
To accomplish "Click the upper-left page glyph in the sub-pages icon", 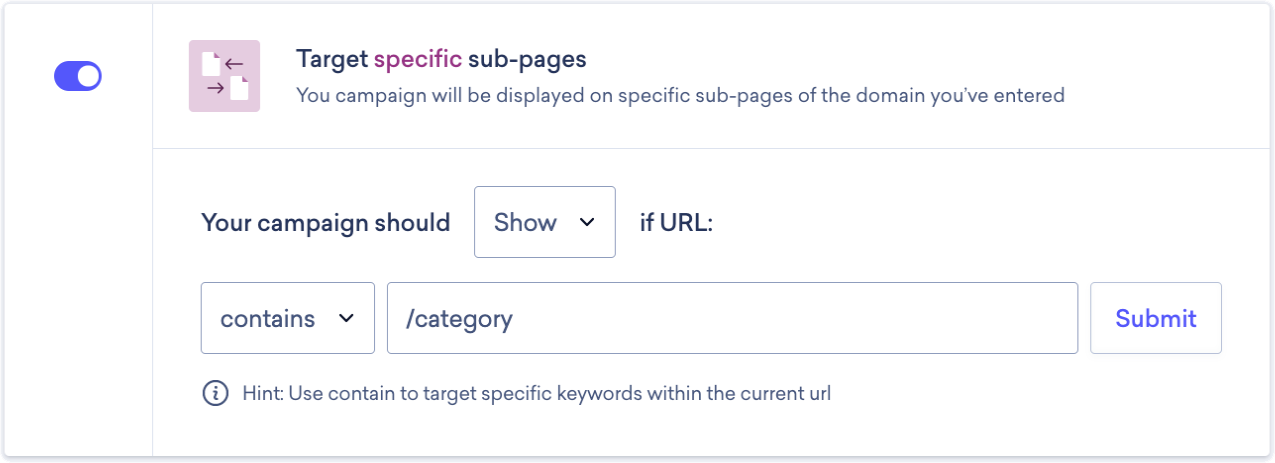I will click(210, 64).
